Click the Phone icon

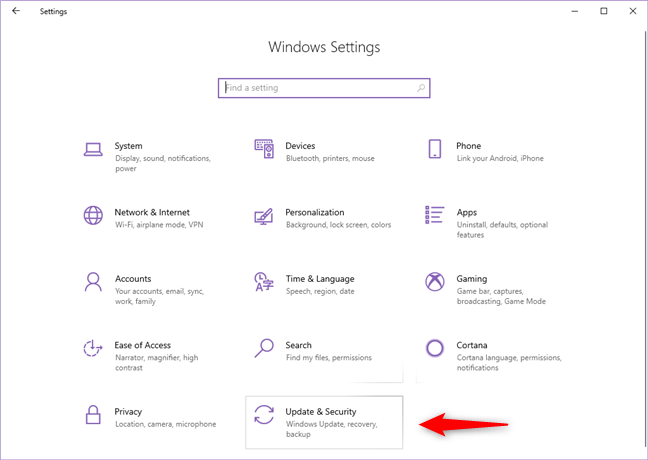[435, 149]
